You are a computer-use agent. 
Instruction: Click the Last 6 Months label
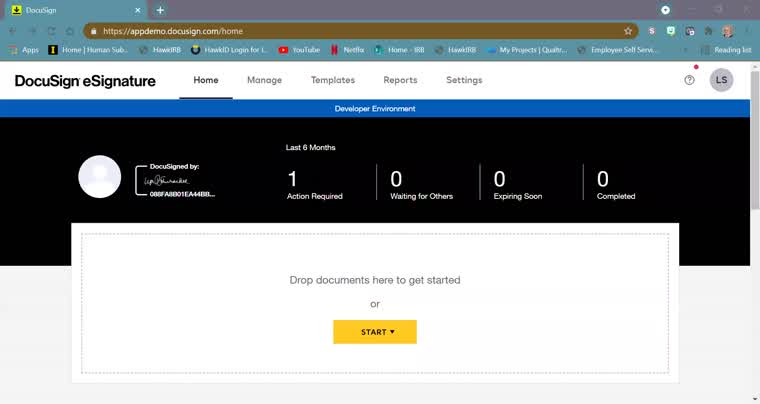311,147
